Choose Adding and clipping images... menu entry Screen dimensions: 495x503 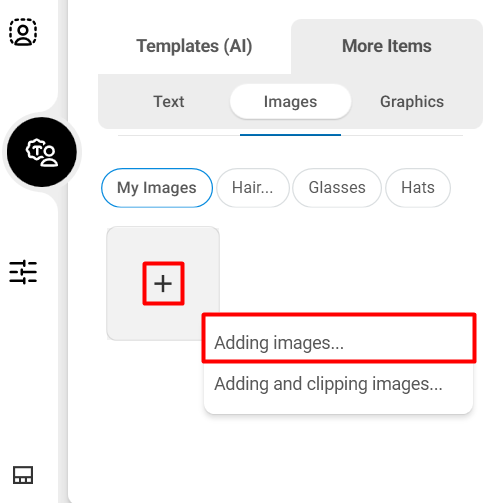339,384
